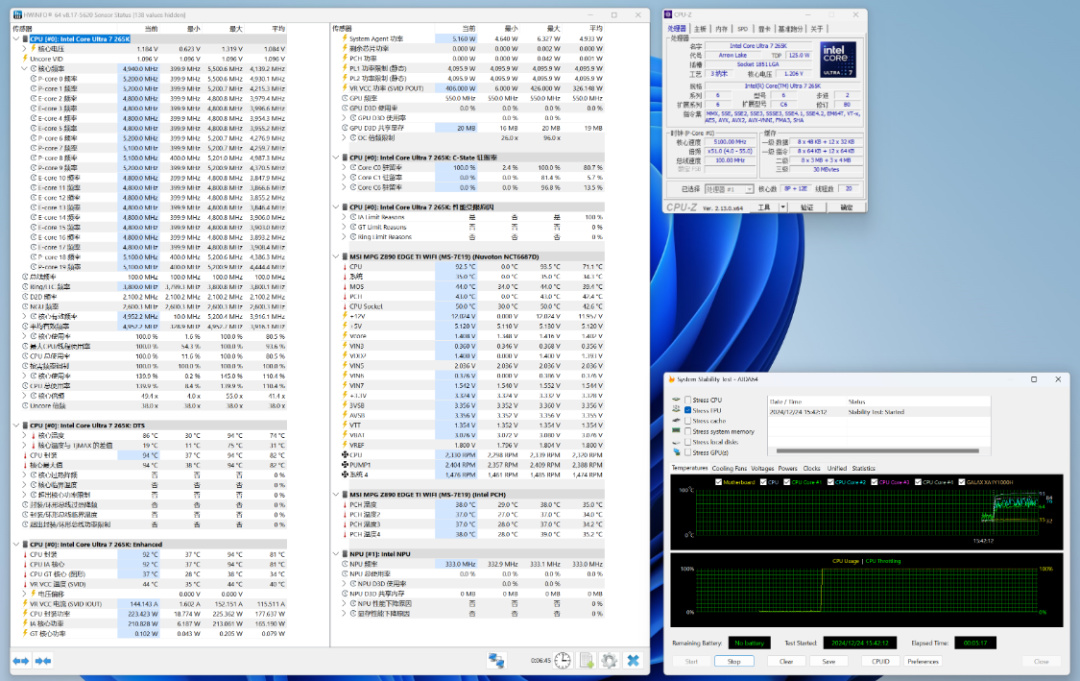Click the log to file document icon
The width and height of the screenshot is (1080, 681).
tap(586, 660)
